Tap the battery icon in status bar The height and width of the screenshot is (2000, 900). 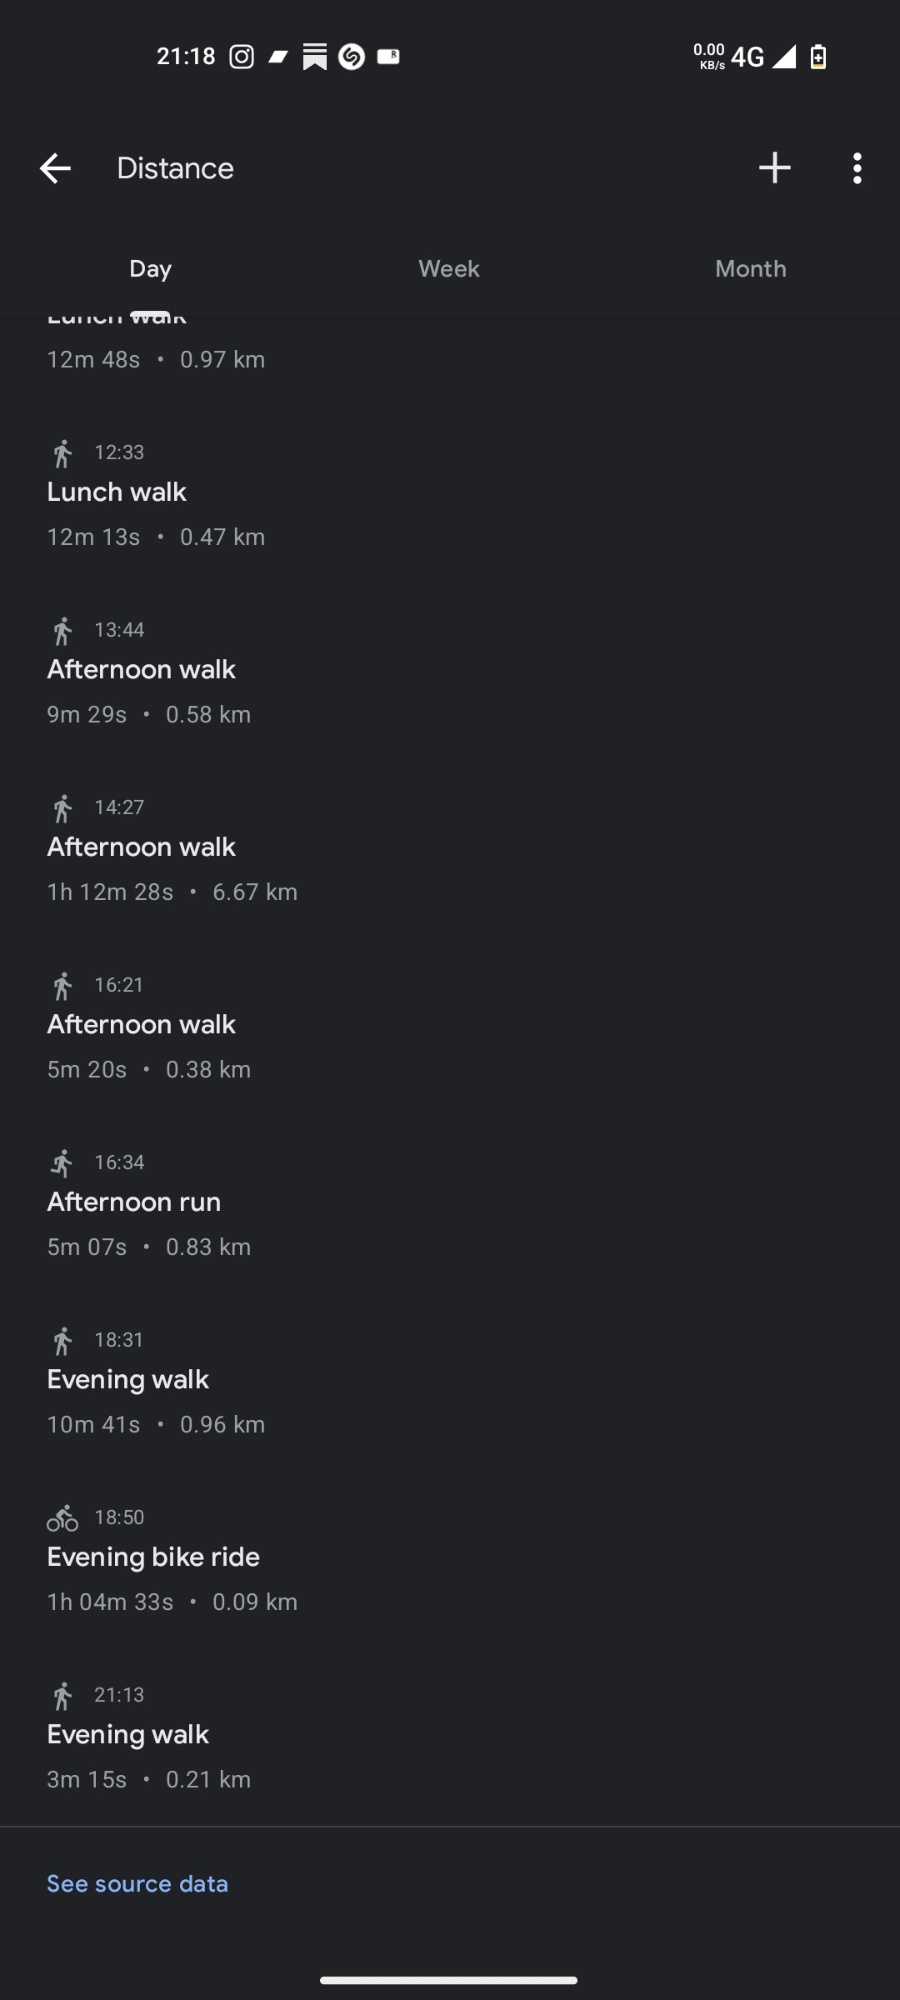pos(818,57)
